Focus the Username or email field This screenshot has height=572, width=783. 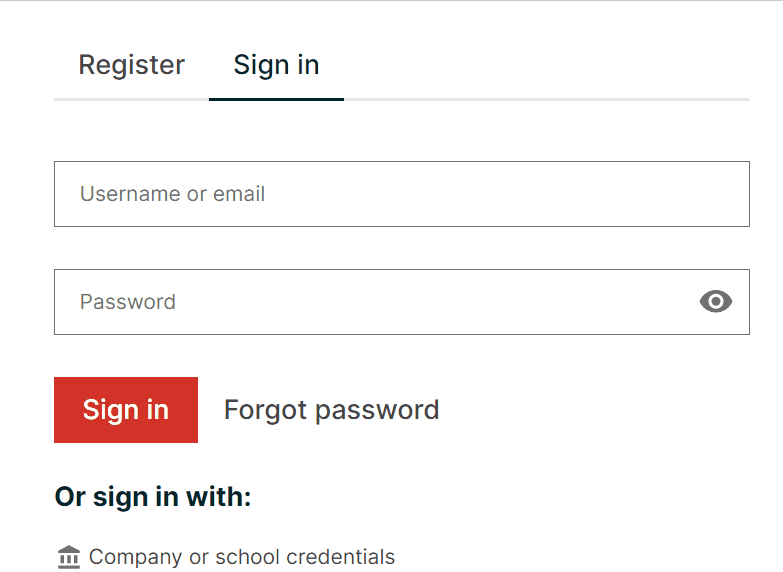coord(401,194)
